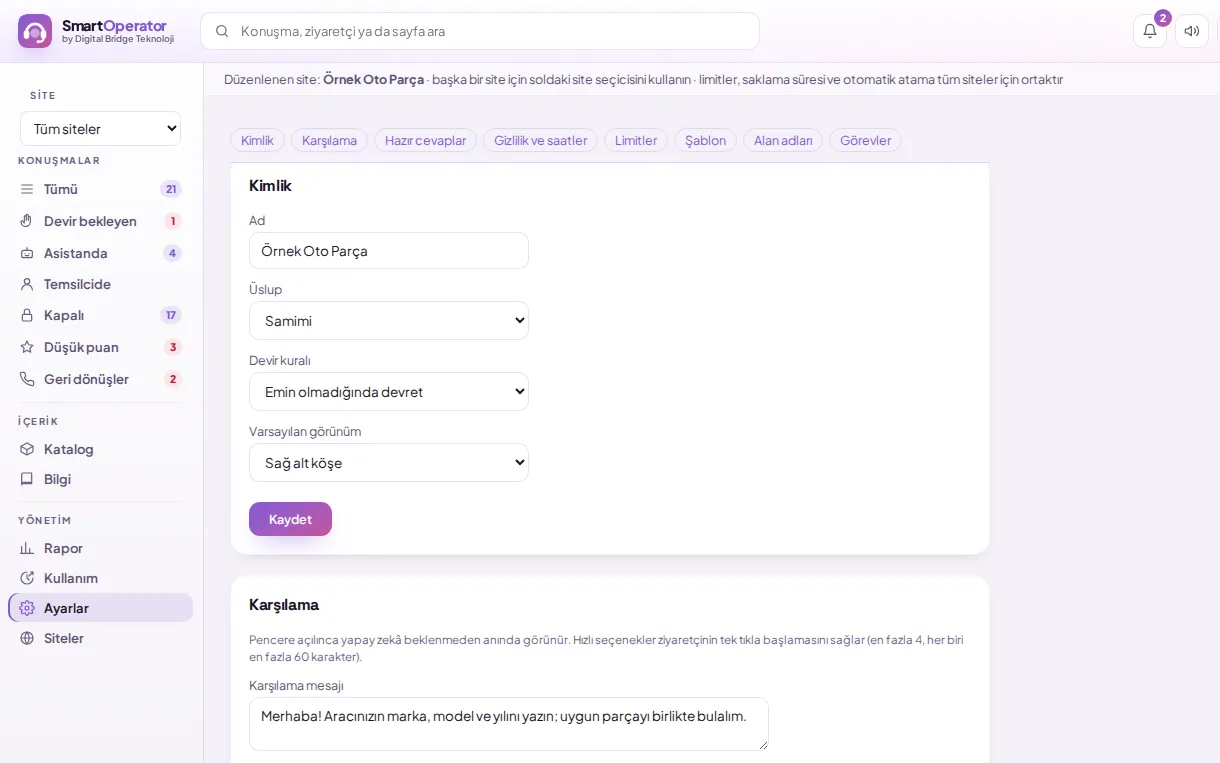Open the Rapor page link
Image resolution: width=1220 pixels, height=763 pixels.
(100, 548)
